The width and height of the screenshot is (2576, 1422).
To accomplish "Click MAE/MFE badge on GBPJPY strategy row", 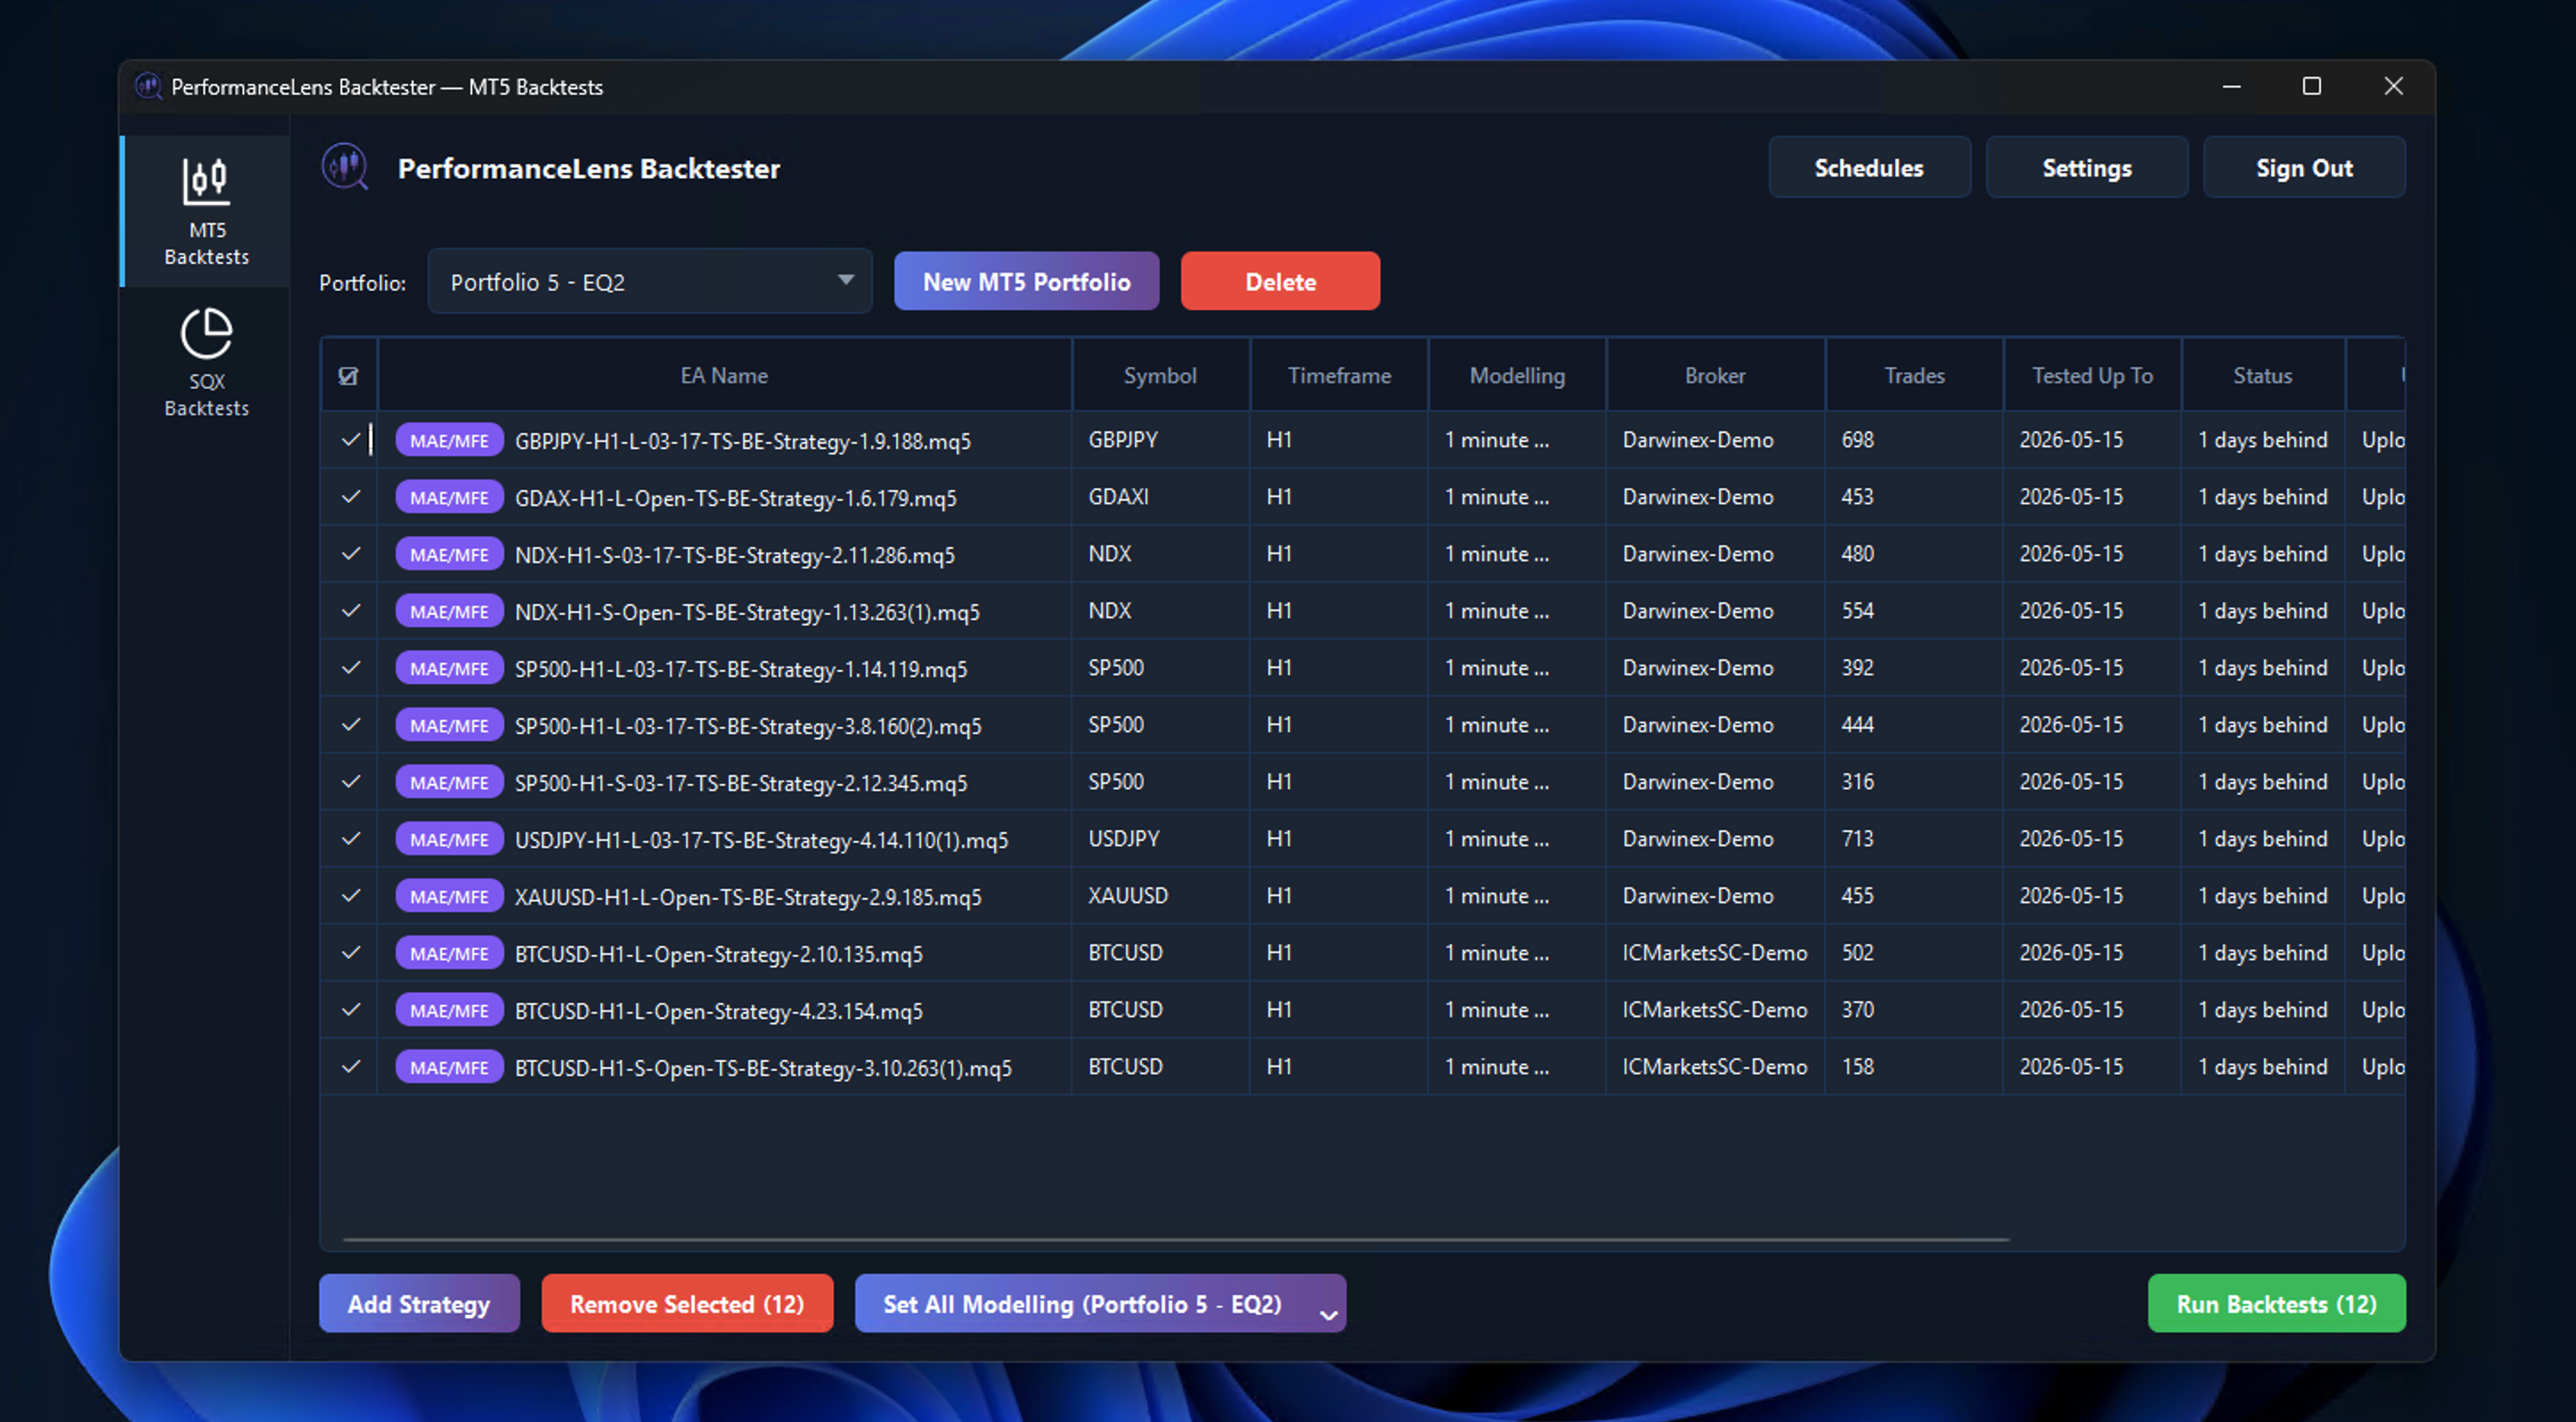I will coord(449,440).
